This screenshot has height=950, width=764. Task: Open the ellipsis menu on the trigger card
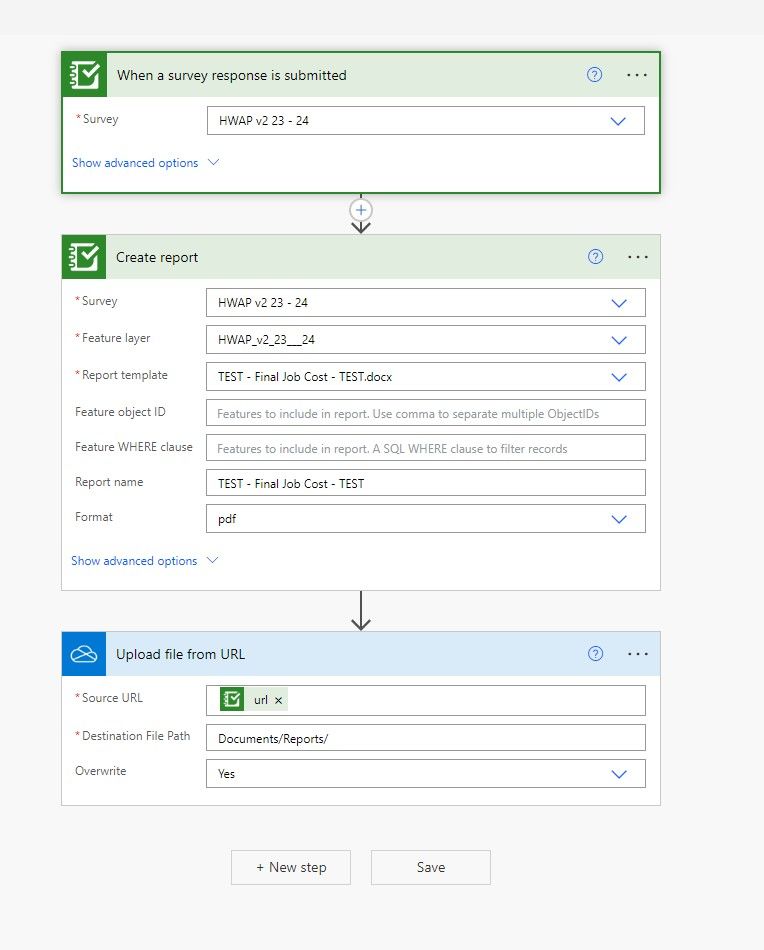pos(637,75)
